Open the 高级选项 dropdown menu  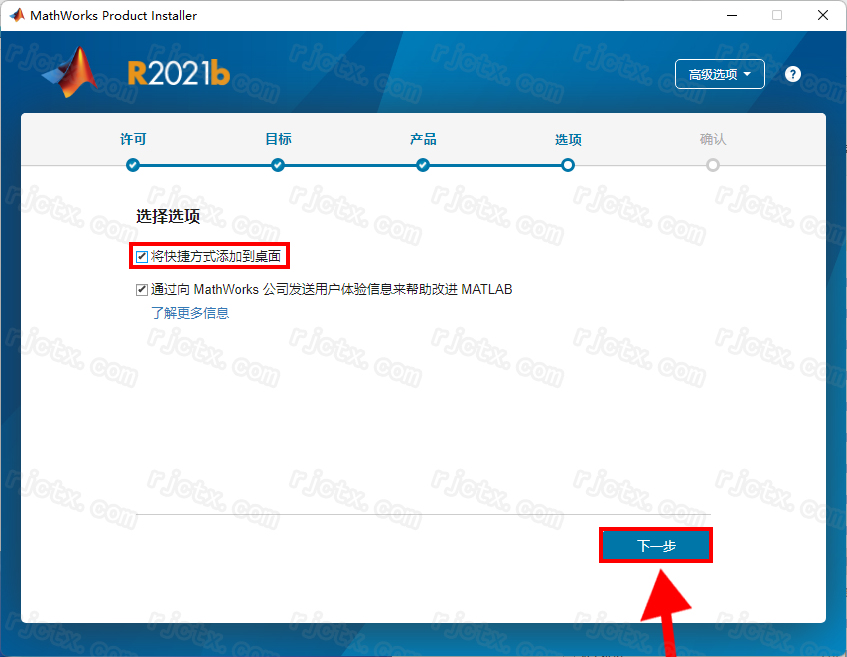720,74
